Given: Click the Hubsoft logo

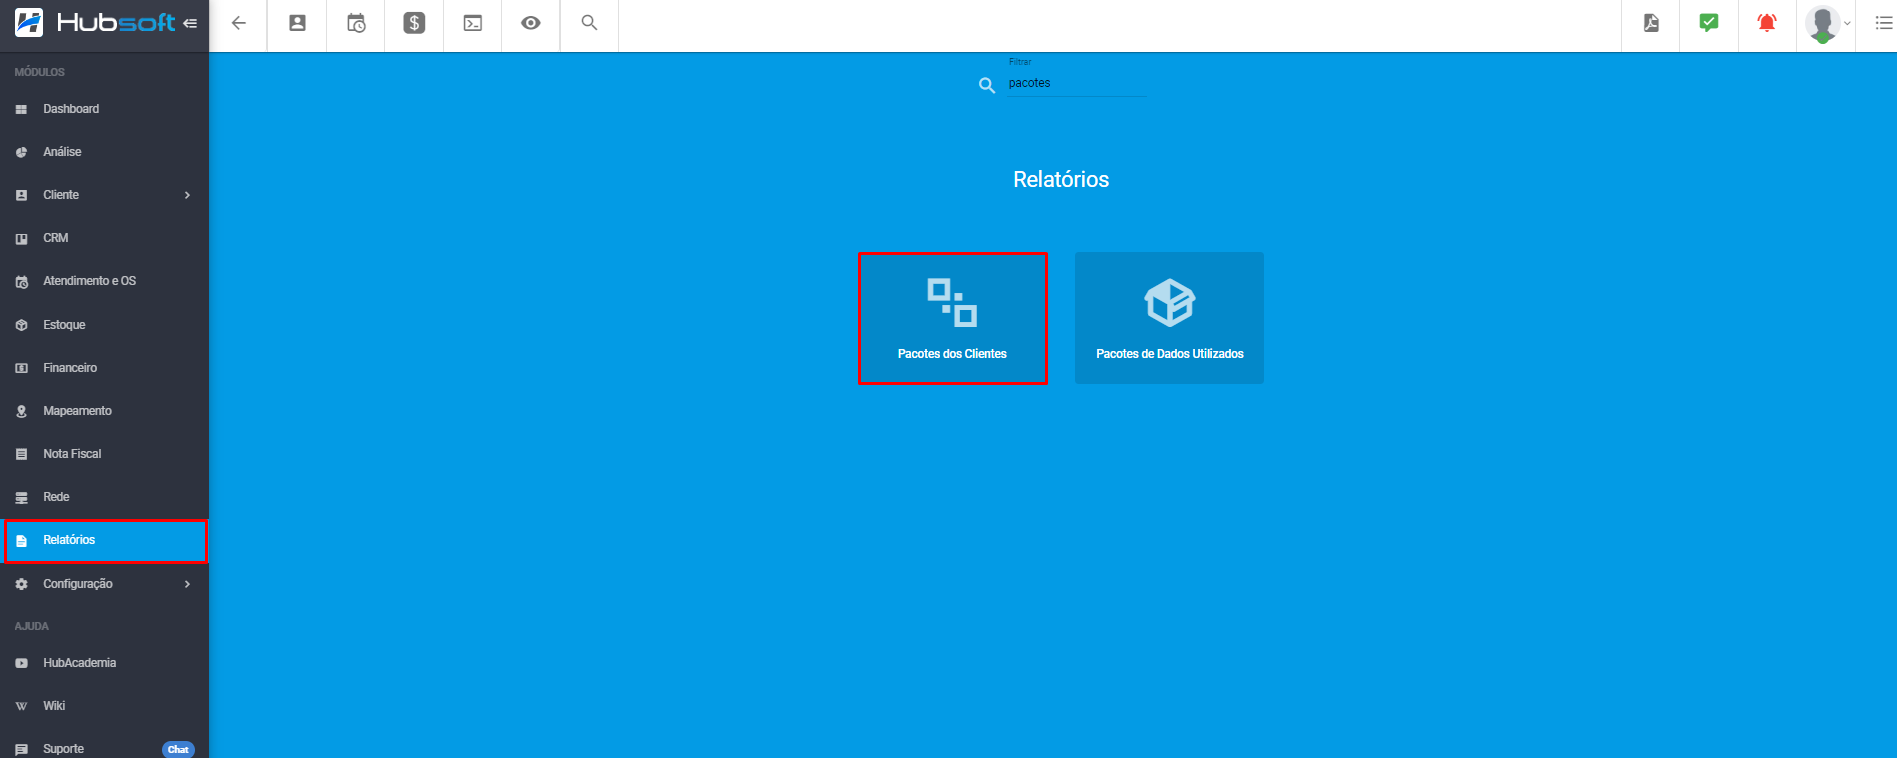Looking at the screenshot, I should (x=95, y=22).
